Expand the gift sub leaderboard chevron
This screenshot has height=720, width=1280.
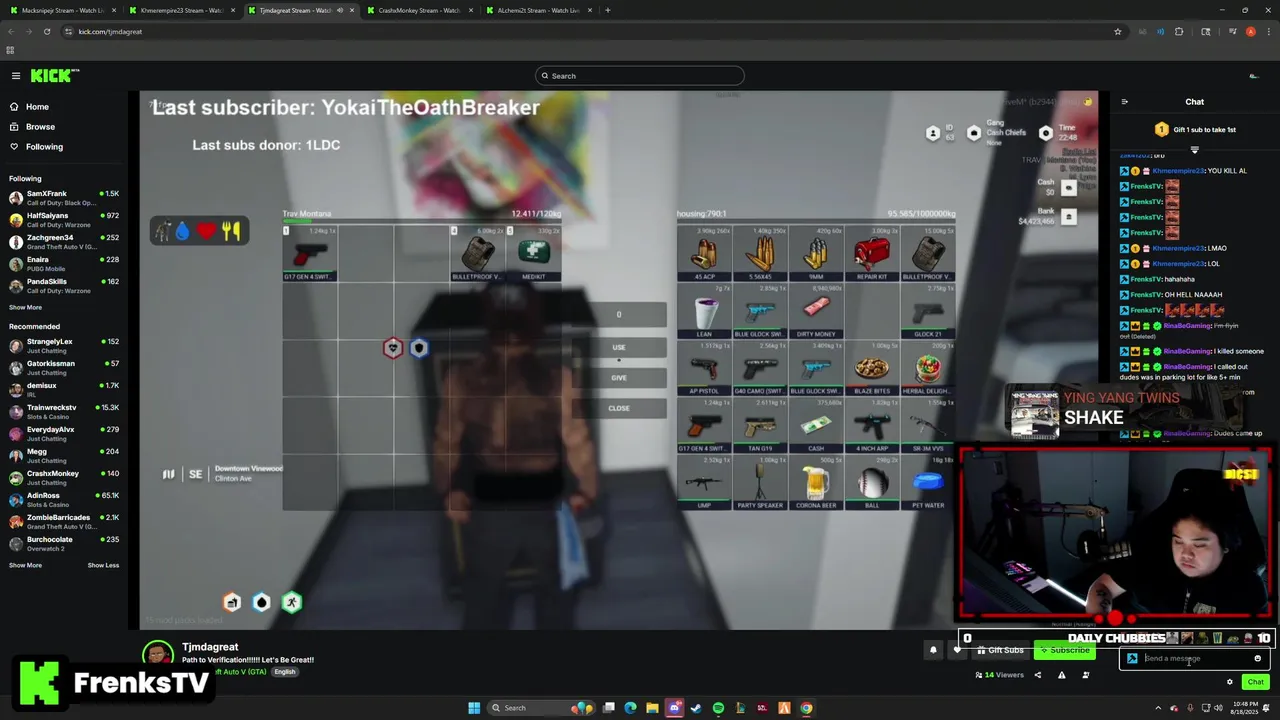1194,149
